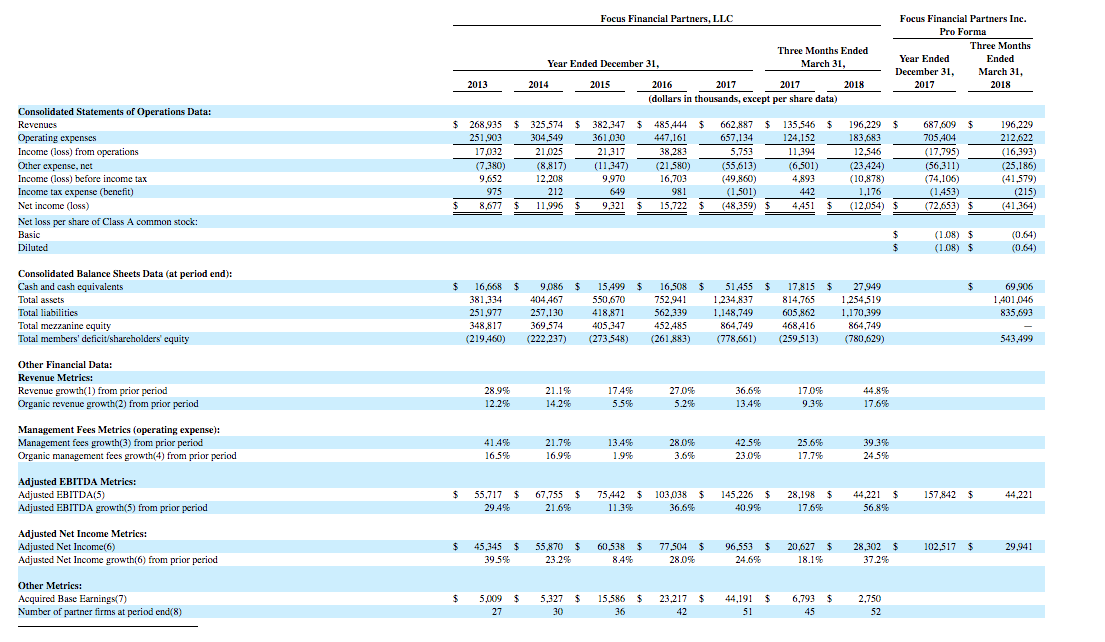Select the 'Net income (loss)' row label
Image resolution: width=1105 pixels, height=642 pixels.
54,206
